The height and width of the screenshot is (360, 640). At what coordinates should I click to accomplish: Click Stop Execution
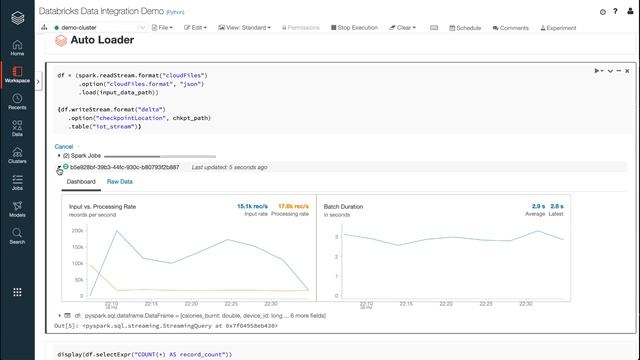click(x=354, y=28)
